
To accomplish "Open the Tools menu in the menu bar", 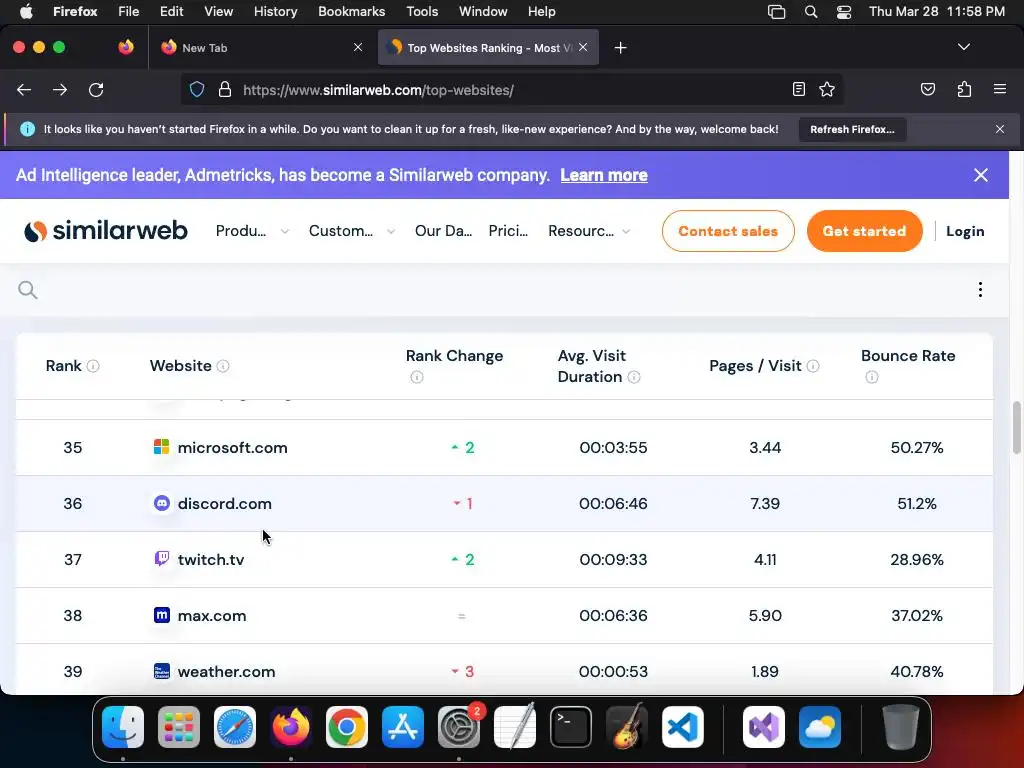I will click(422, 12).
